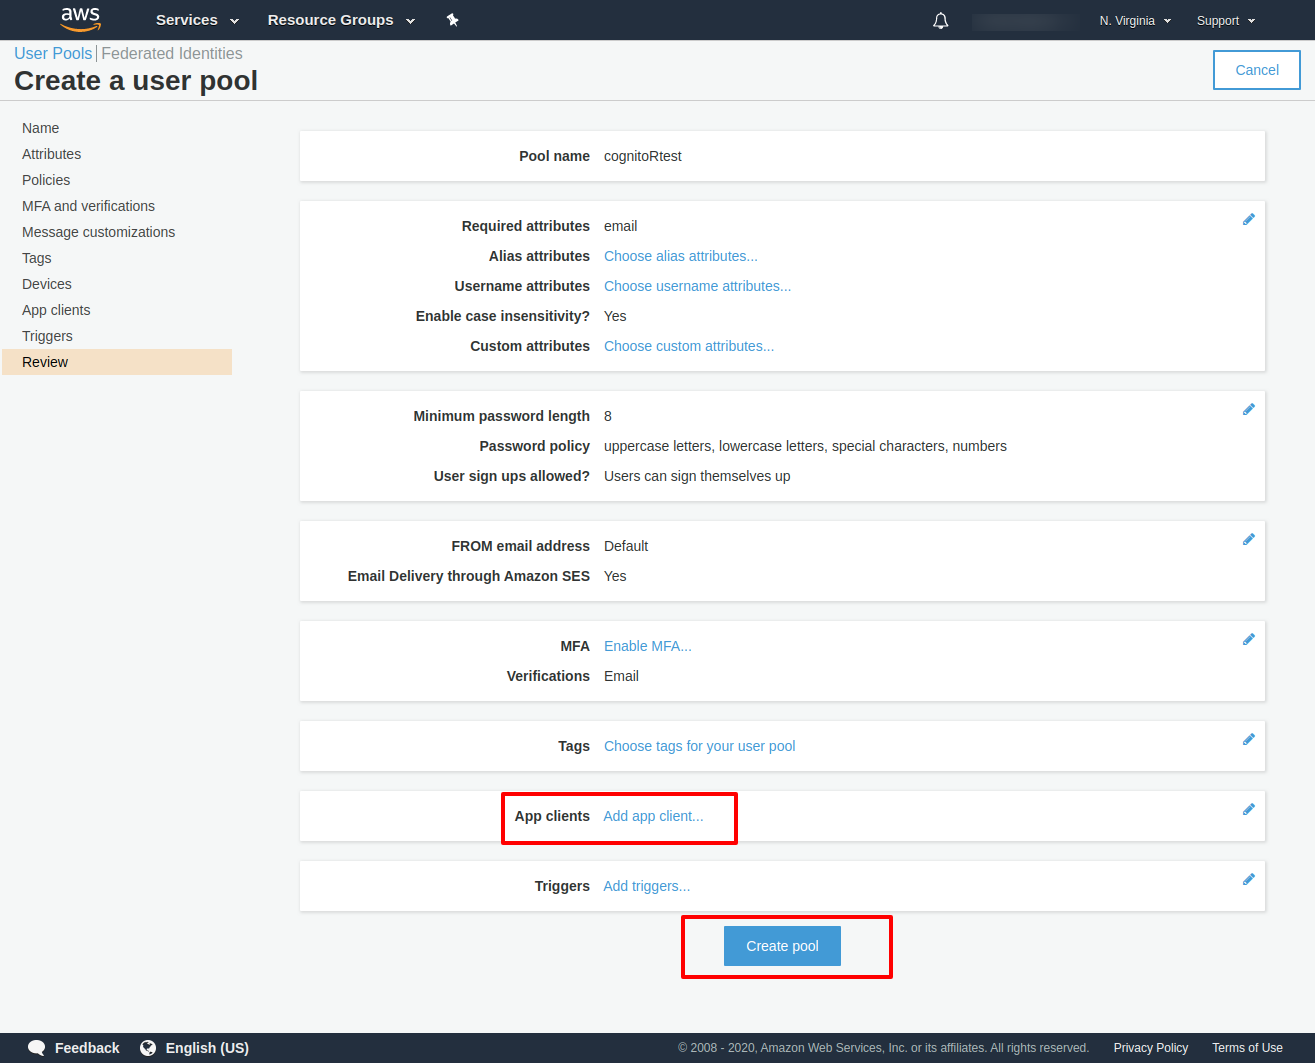
Task: Click pencil icon in Triggers section
Action: coord(1248,879)
